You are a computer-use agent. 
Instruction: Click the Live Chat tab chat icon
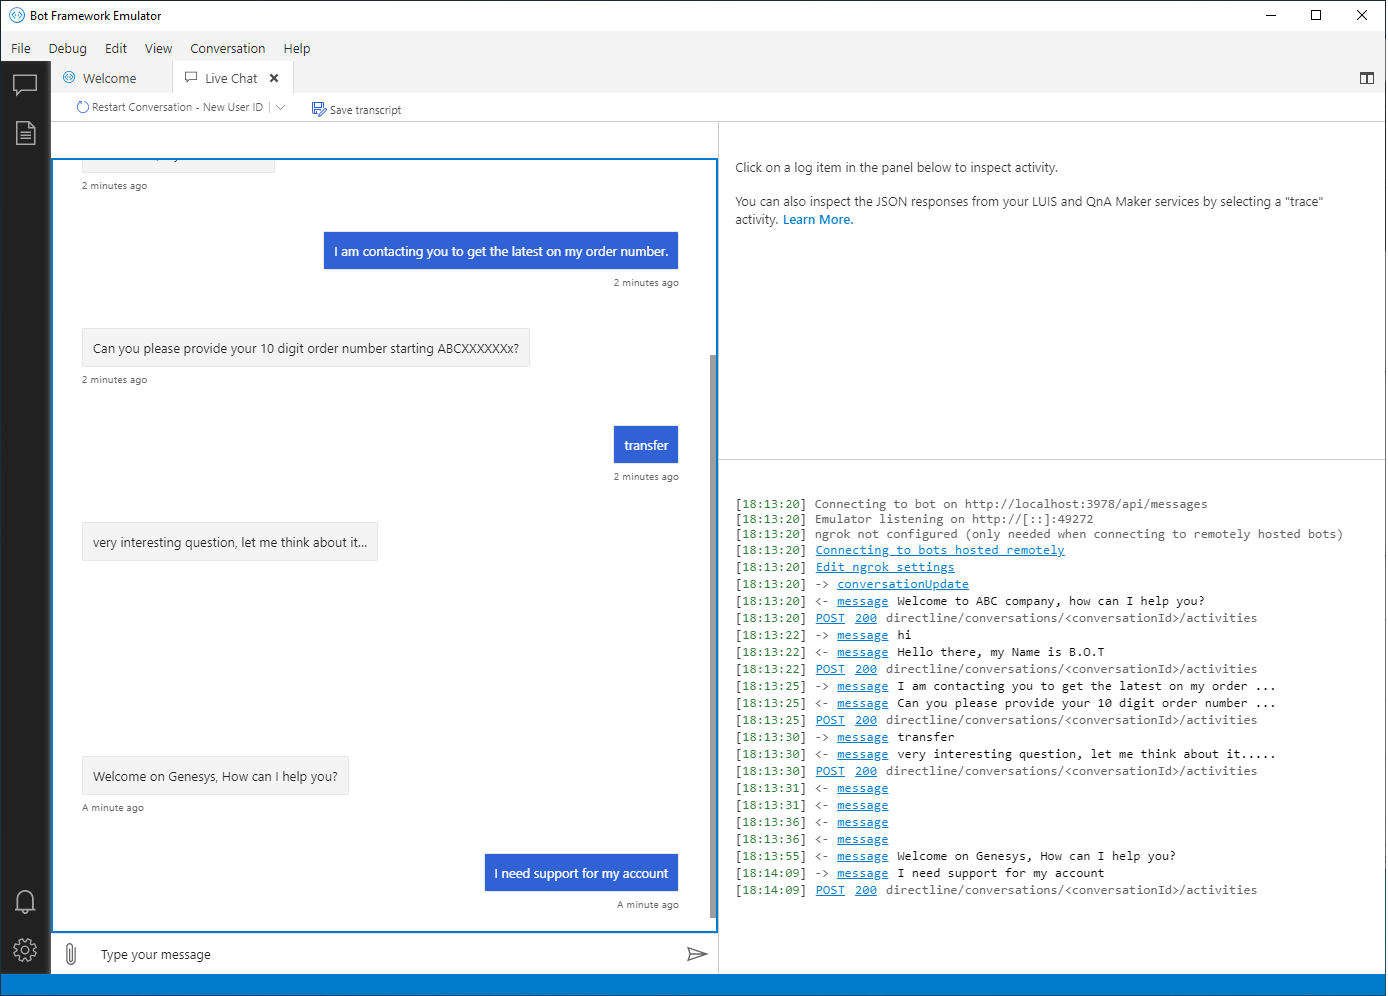(x=191, y=77)
